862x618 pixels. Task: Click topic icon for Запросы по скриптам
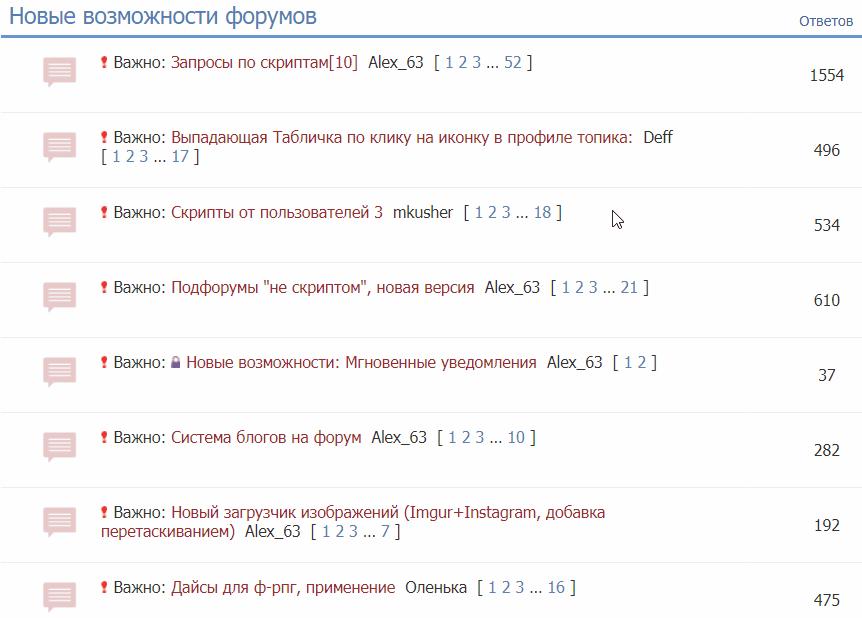(x=59, y=71)
